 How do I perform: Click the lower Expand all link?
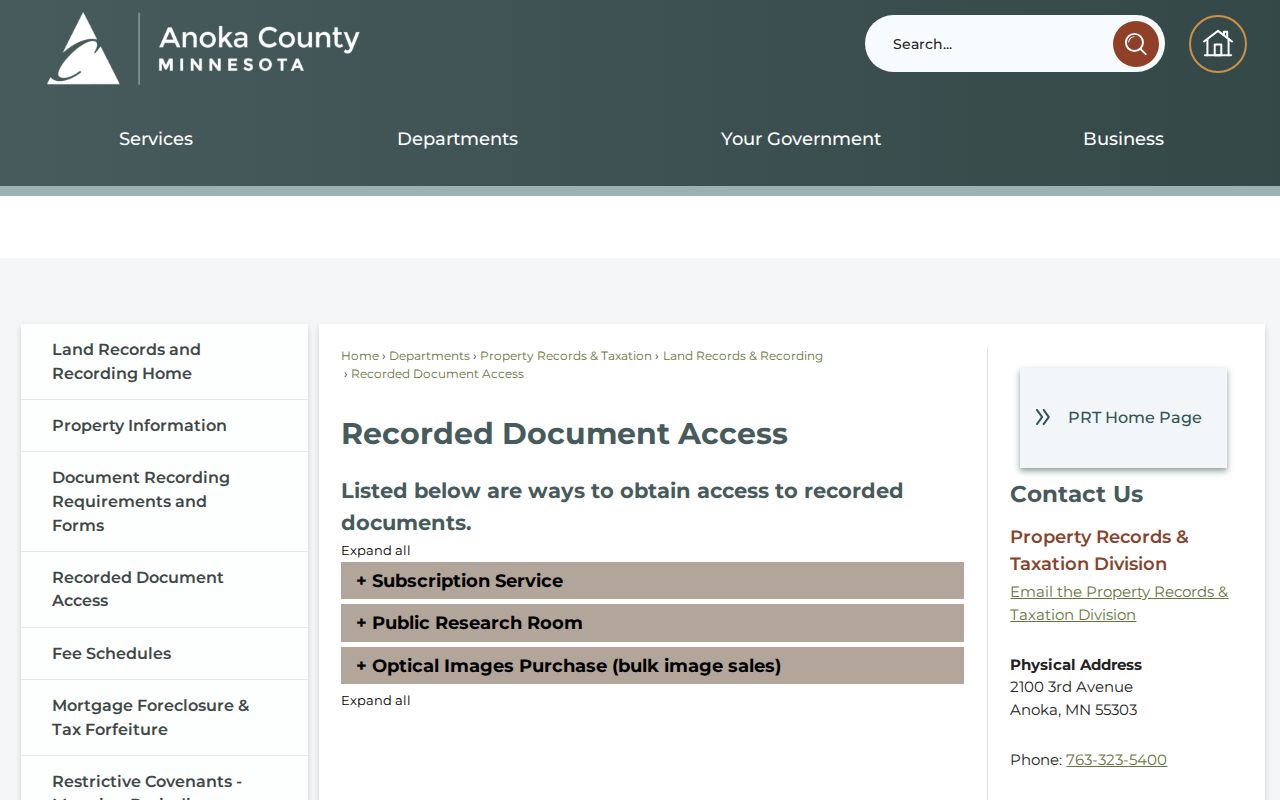(376, 701)
